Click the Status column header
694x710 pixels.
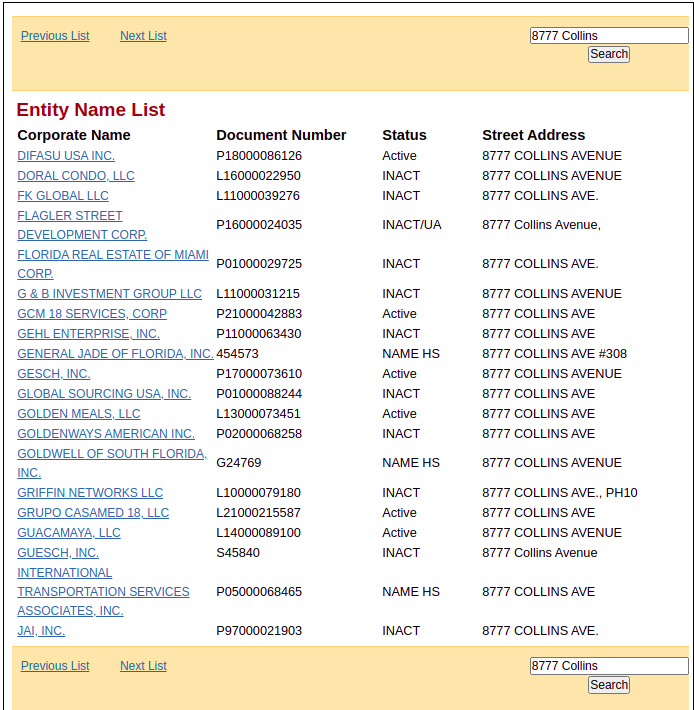click(404, 135)
